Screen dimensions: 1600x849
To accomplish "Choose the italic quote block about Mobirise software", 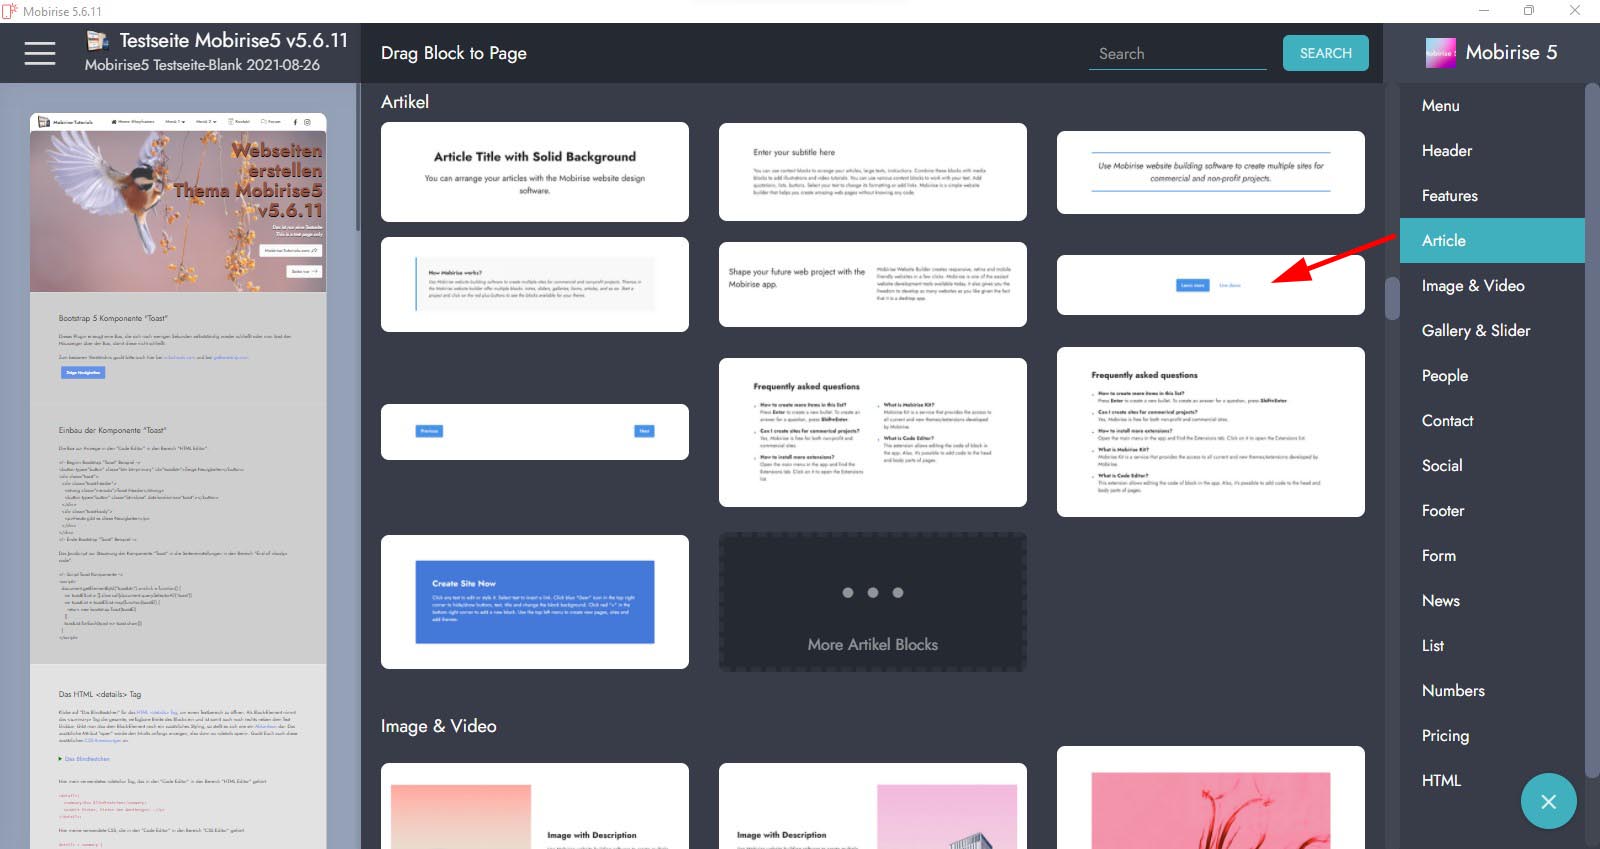I will point(1211,172).
